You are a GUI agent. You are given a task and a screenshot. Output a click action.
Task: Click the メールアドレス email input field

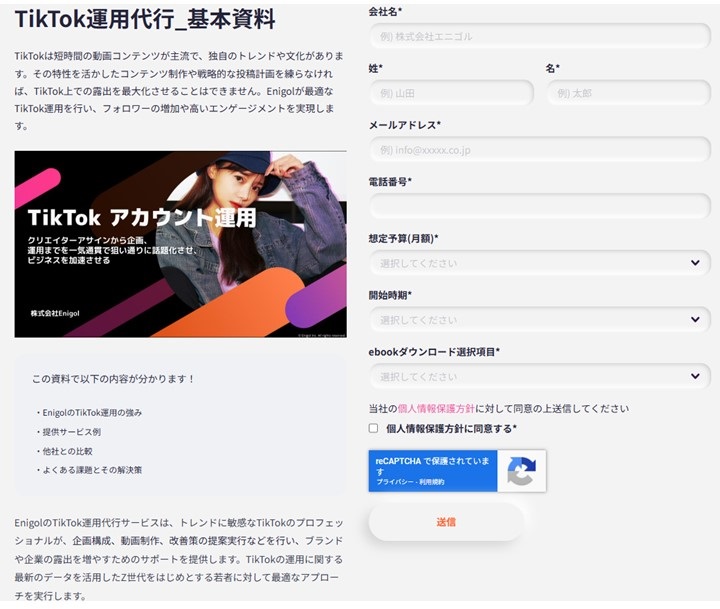[x=540, y=150]
